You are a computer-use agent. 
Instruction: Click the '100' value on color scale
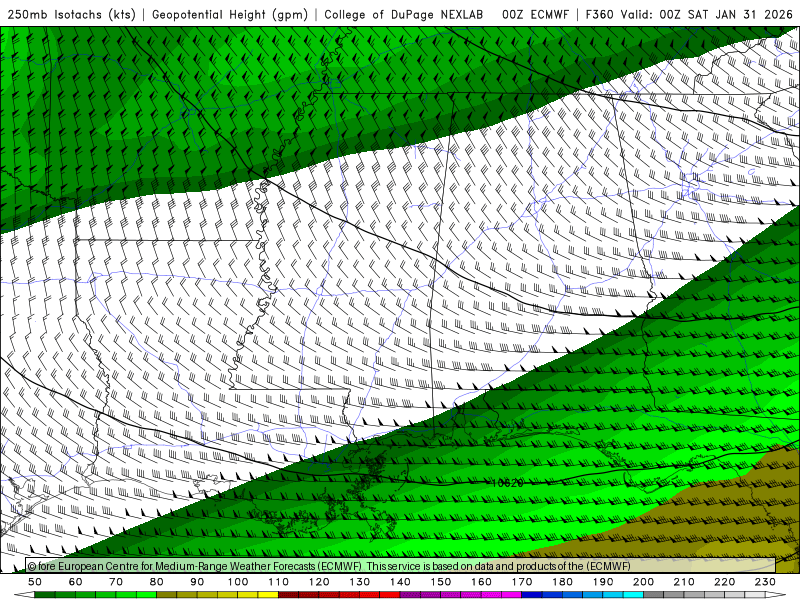pyautogui.click(x=238, y=582)
